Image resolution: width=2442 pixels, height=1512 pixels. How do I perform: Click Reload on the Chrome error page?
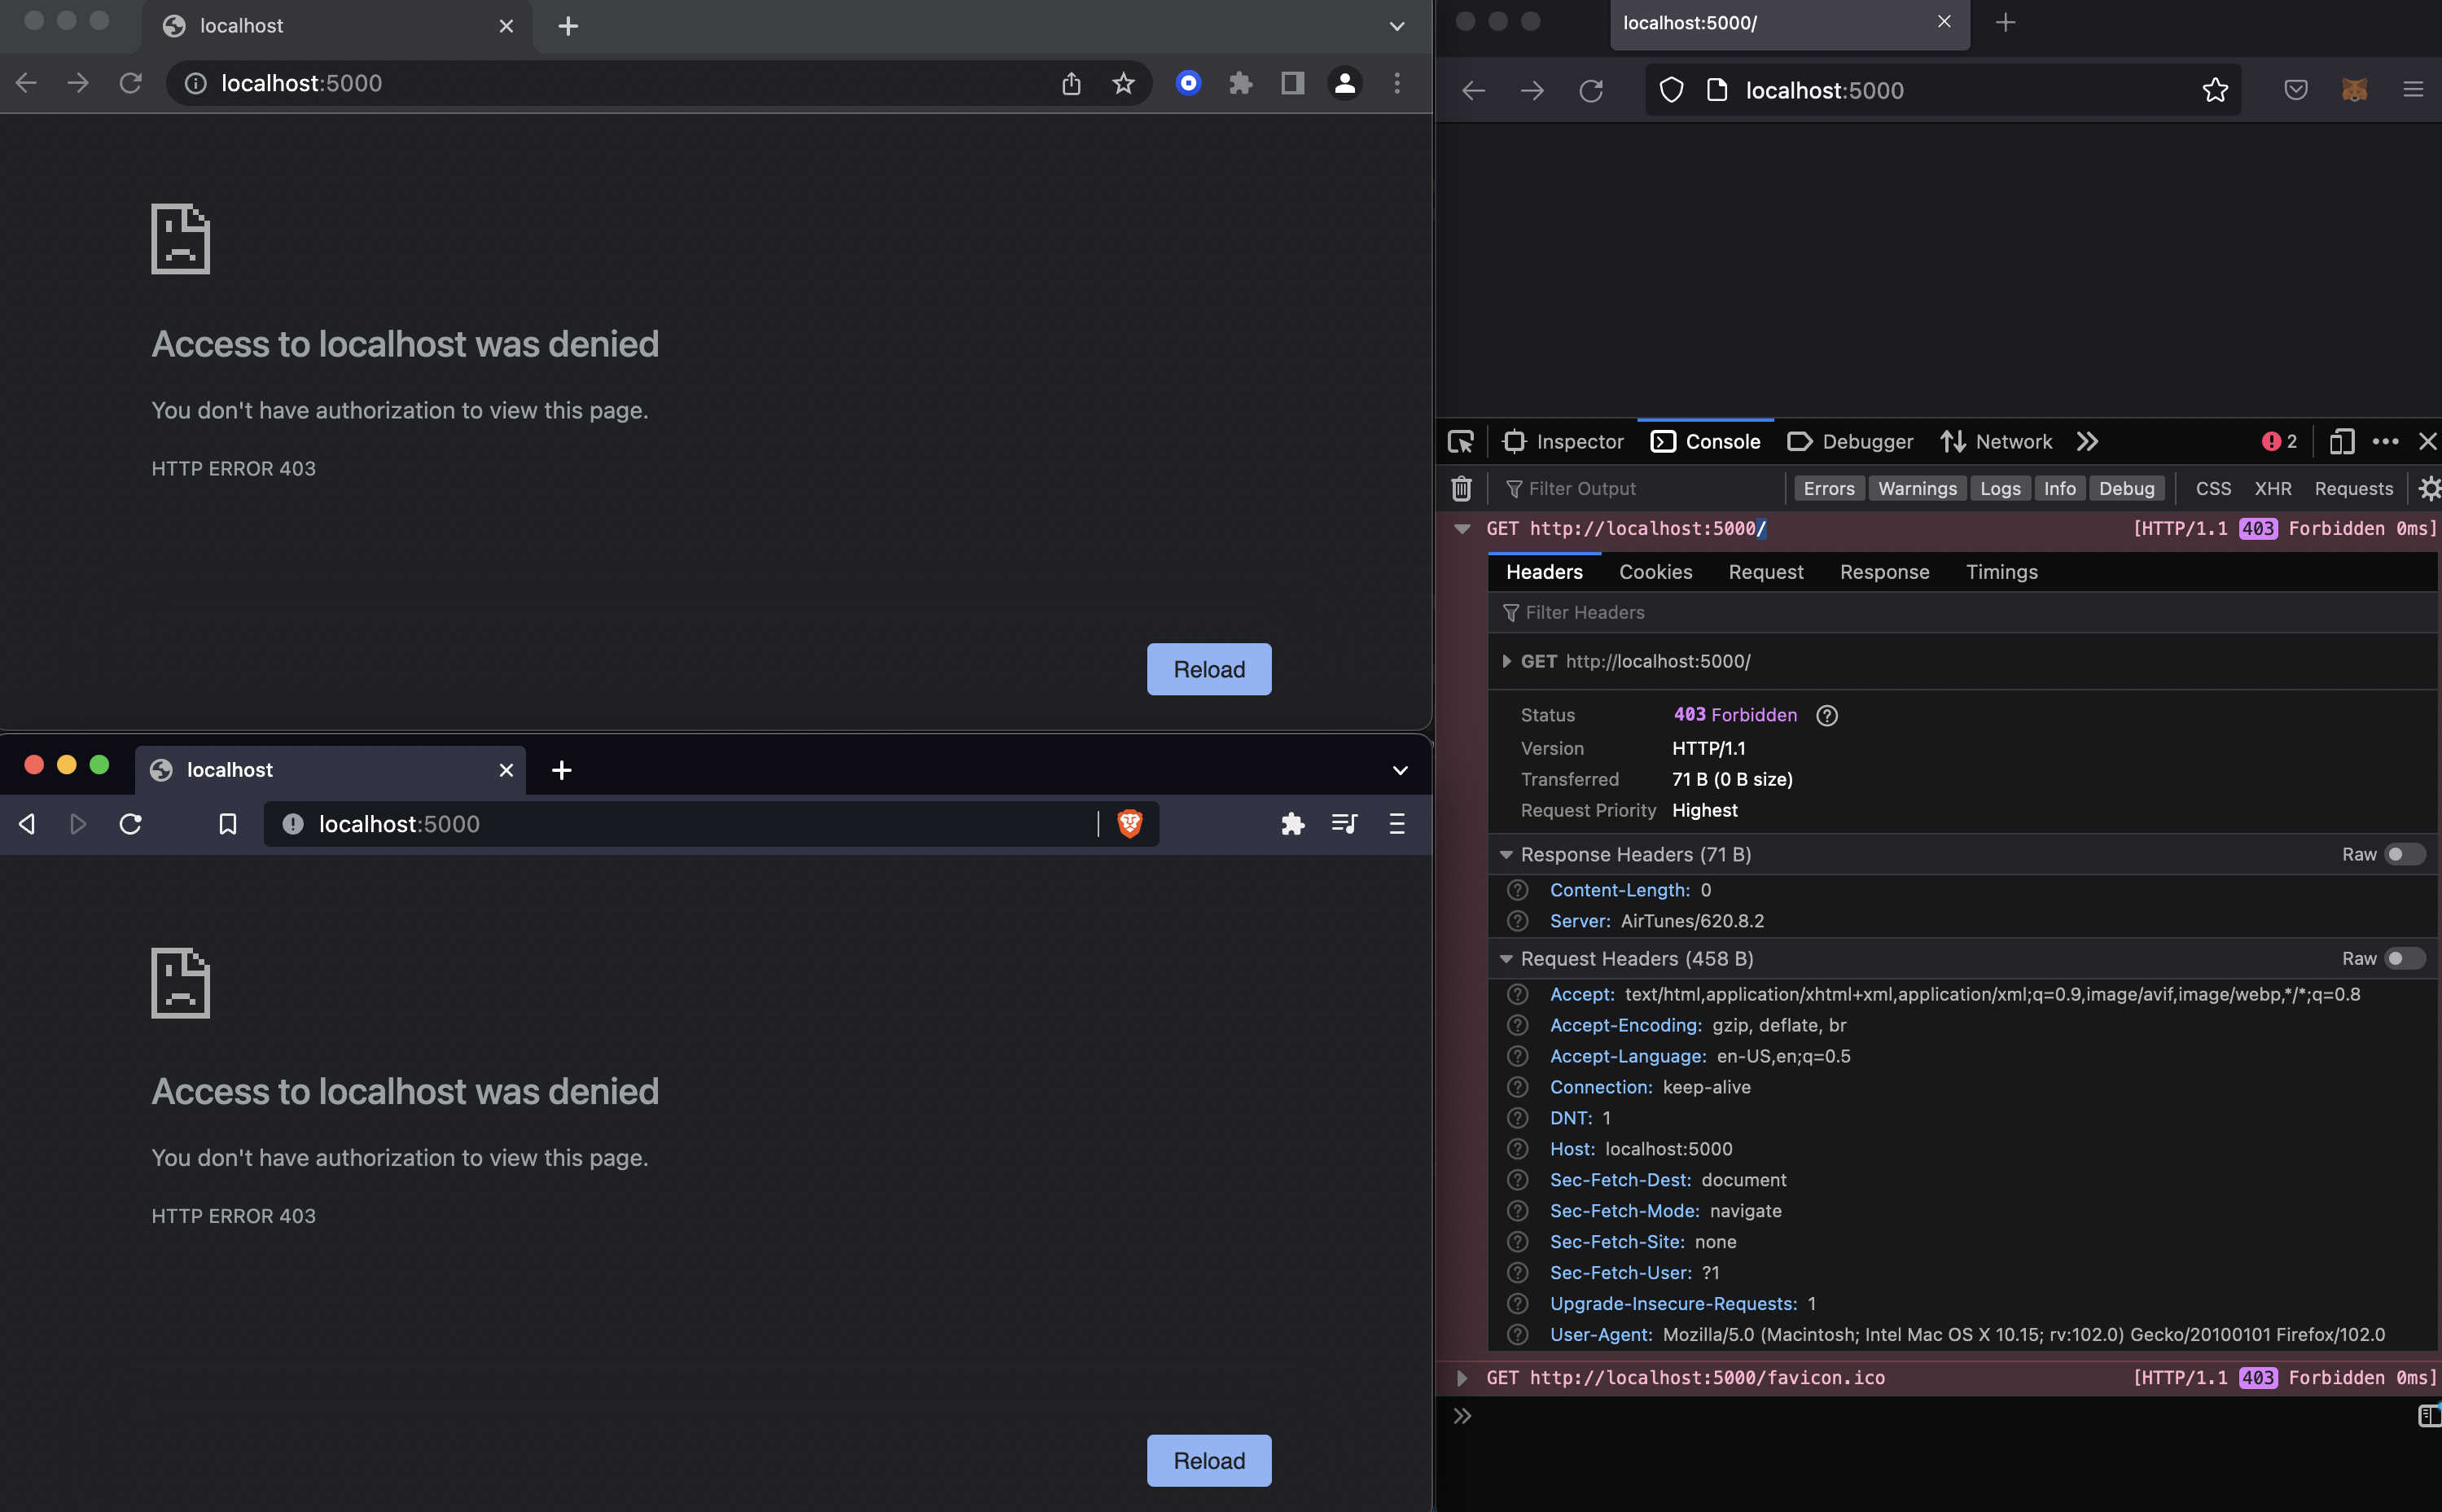1208,669
